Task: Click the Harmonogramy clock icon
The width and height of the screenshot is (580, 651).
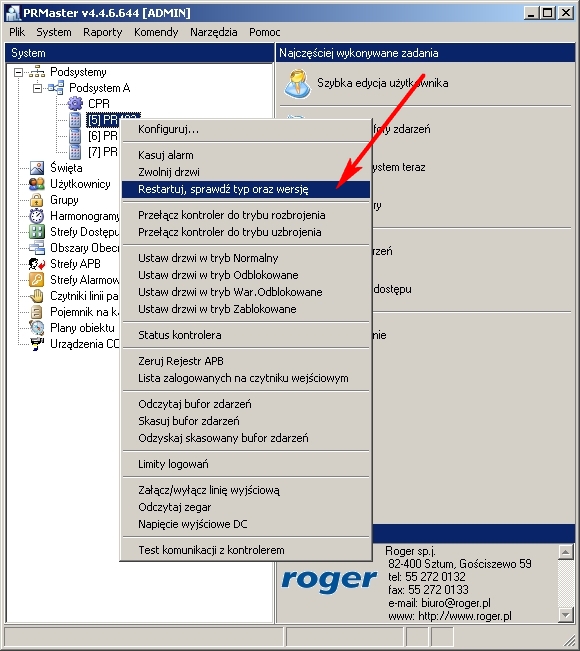Action: pyautogui.click(x=37, y=216)
